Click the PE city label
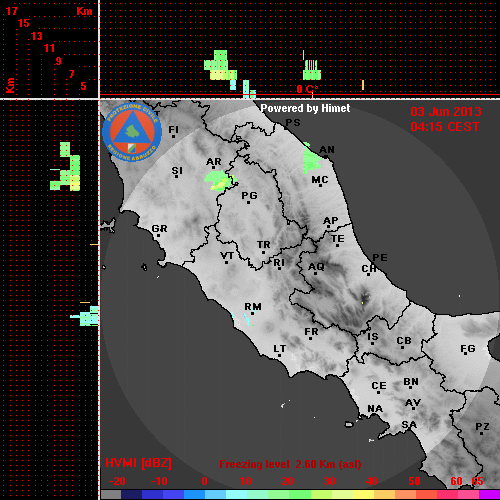Image resolution: width=500 pixels, height=500 pixels. tap(380, 257)
